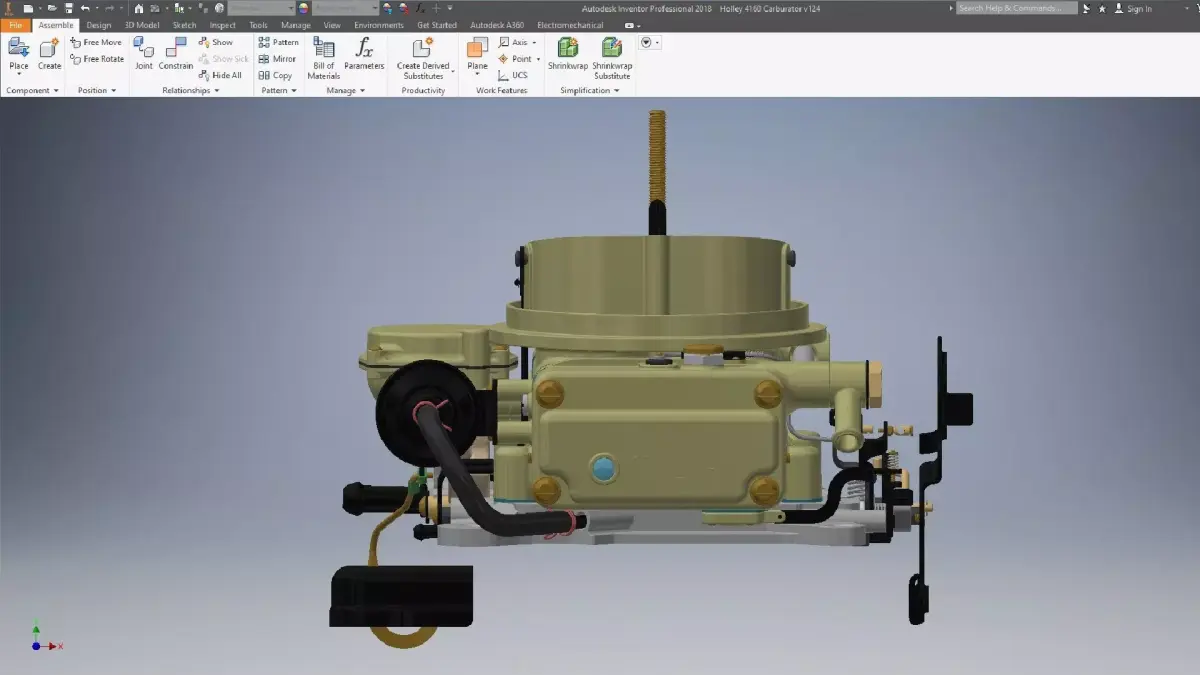Switch to the Tools tab
Screen dimensions: 1200x675
click(x=258, y=25)
